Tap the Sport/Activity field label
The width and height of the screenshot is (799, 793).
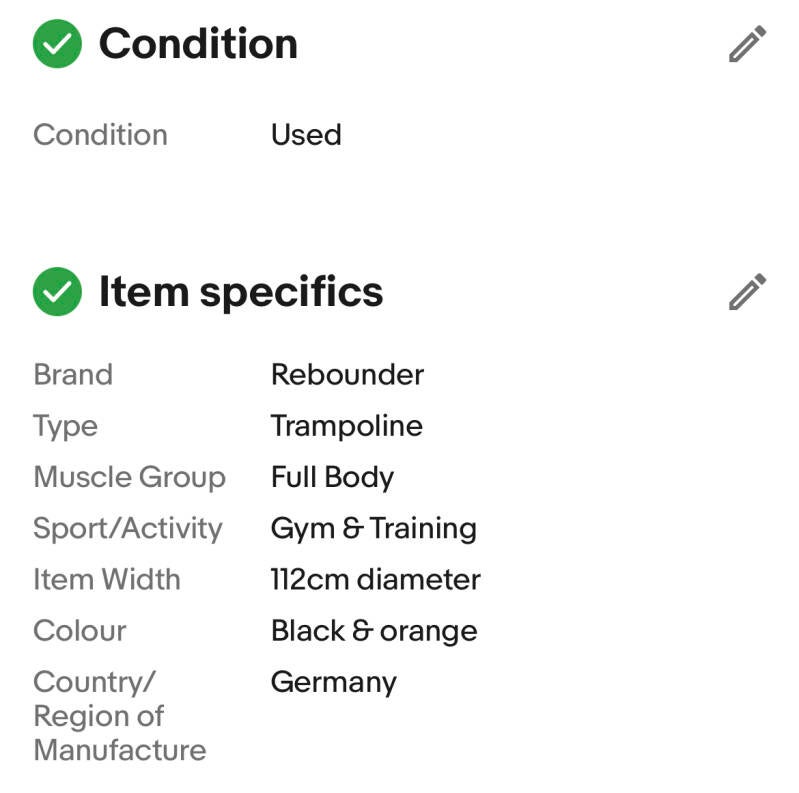point(127,528)
